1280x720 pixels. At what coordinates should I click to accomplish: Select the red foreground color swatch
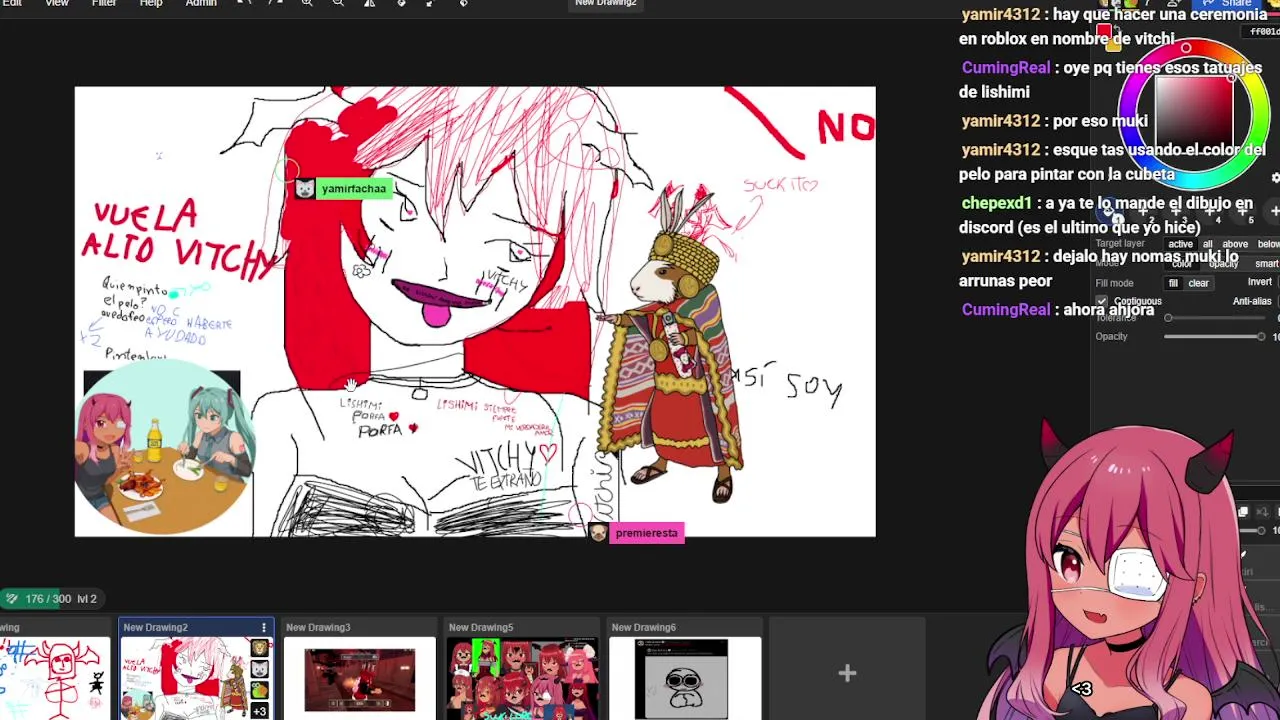pyautogui.click(x=1103, y=31)
